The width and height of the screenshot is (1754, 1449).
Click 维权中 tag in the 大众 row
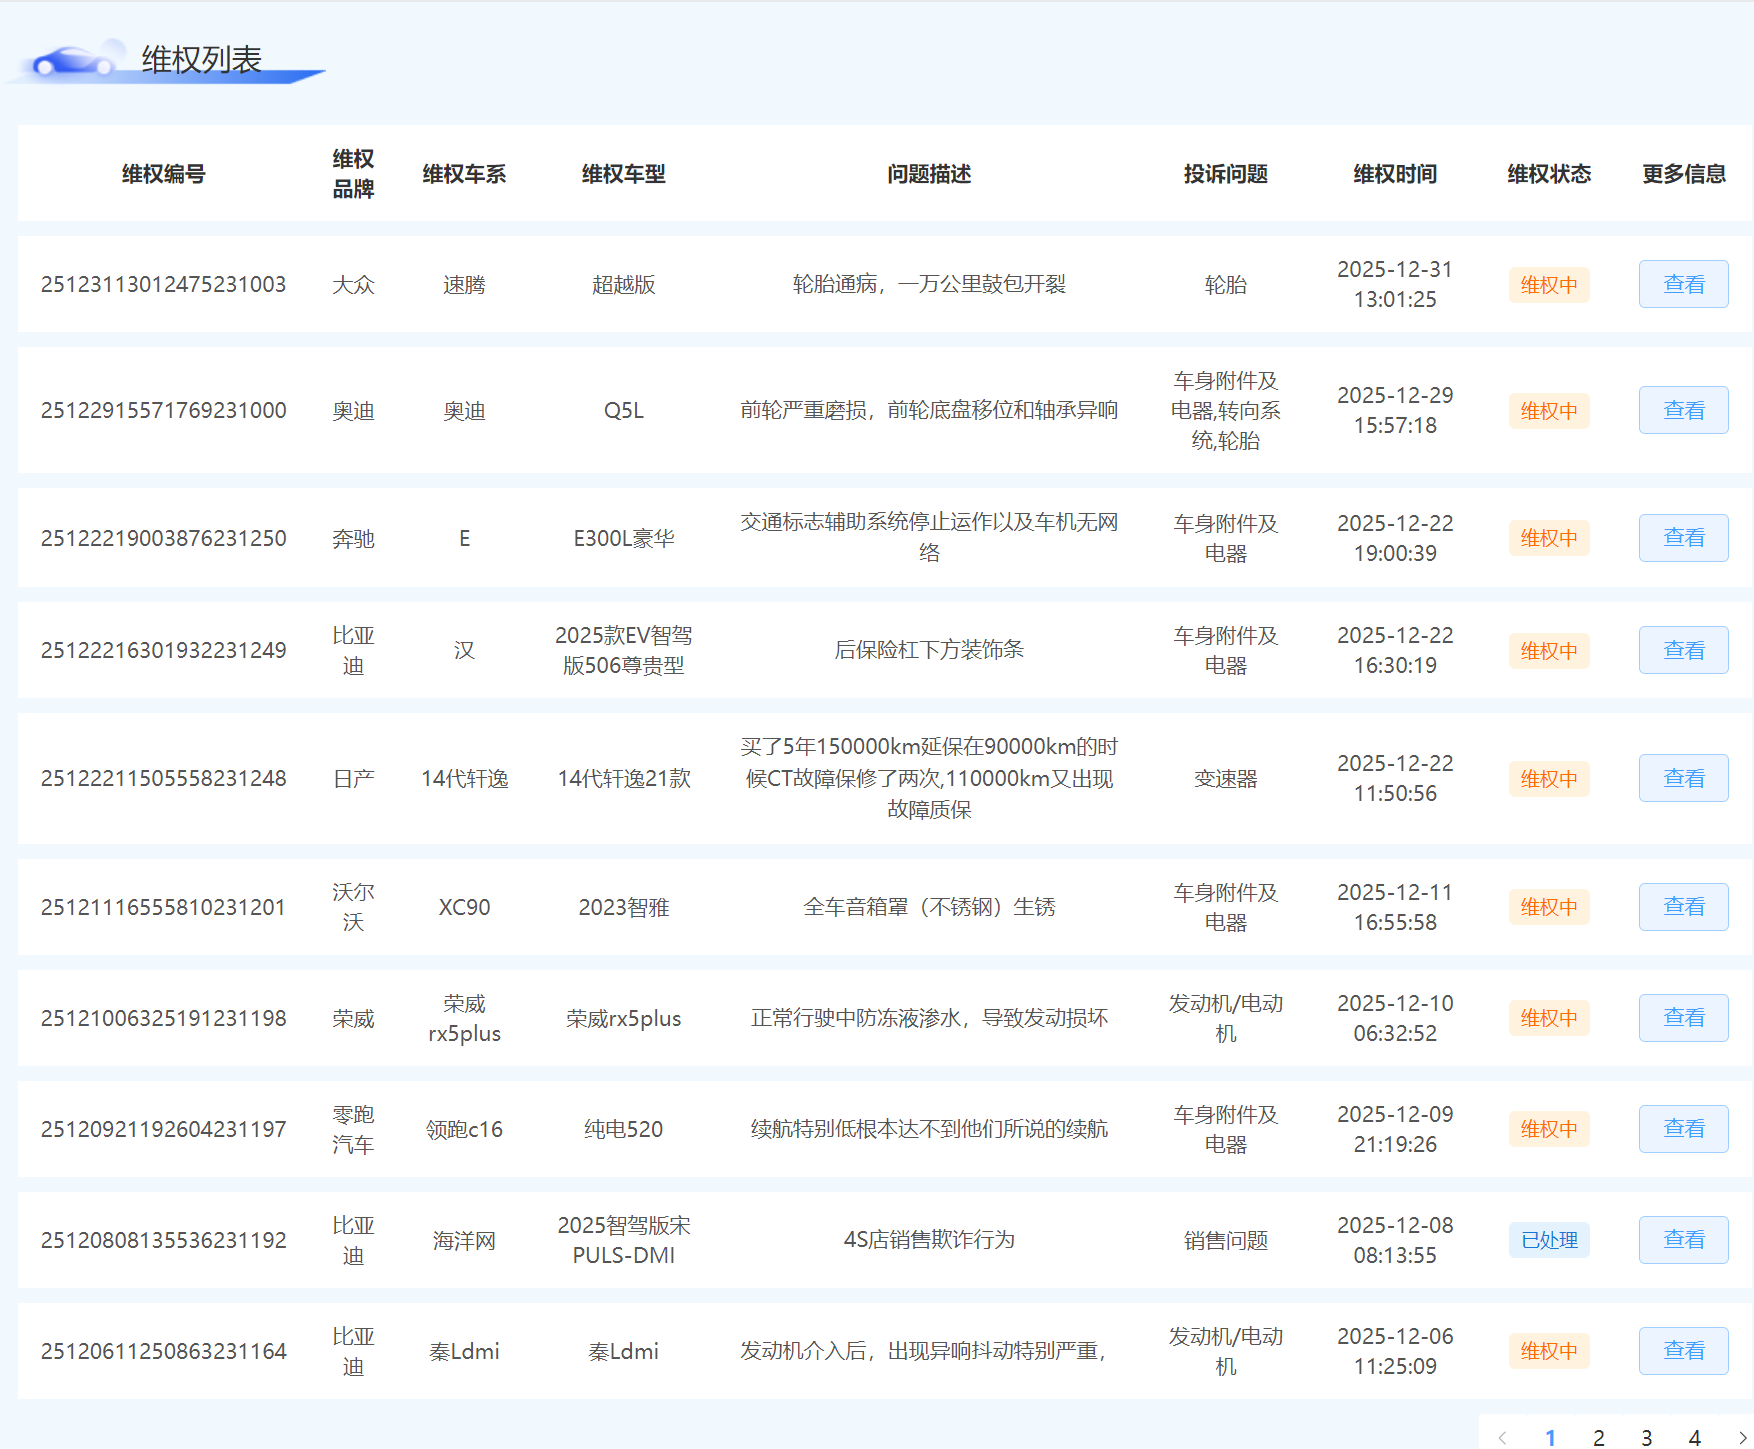pyautogui.click(x=1548, y=285)
